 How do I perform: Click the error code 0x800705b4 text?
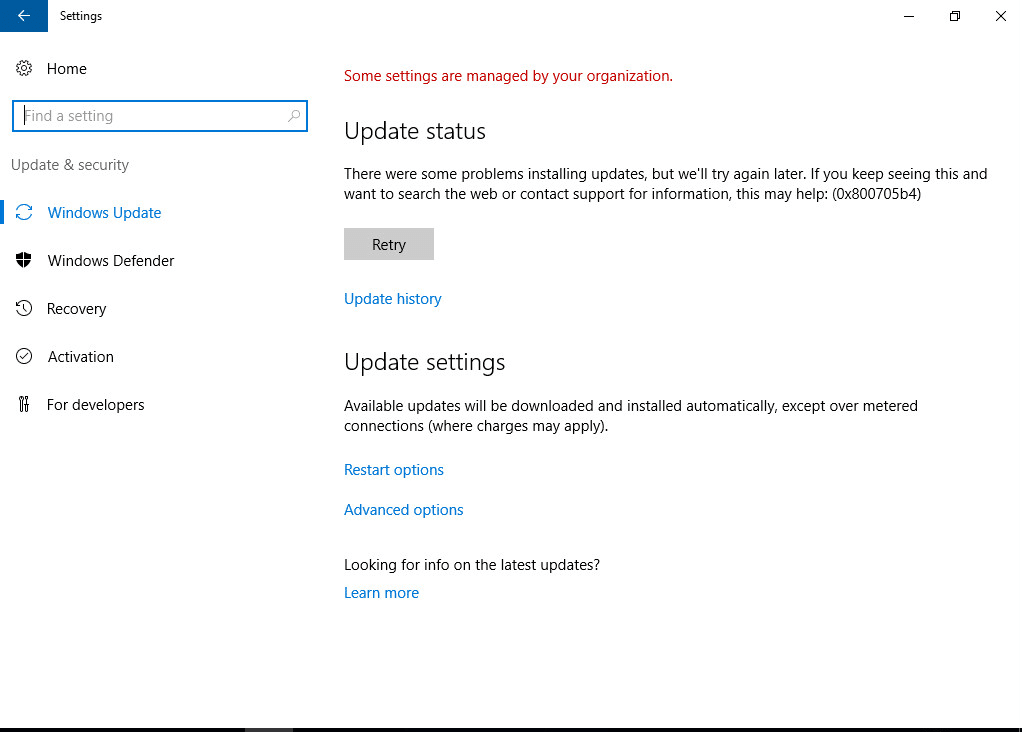[x=877, y=194]
